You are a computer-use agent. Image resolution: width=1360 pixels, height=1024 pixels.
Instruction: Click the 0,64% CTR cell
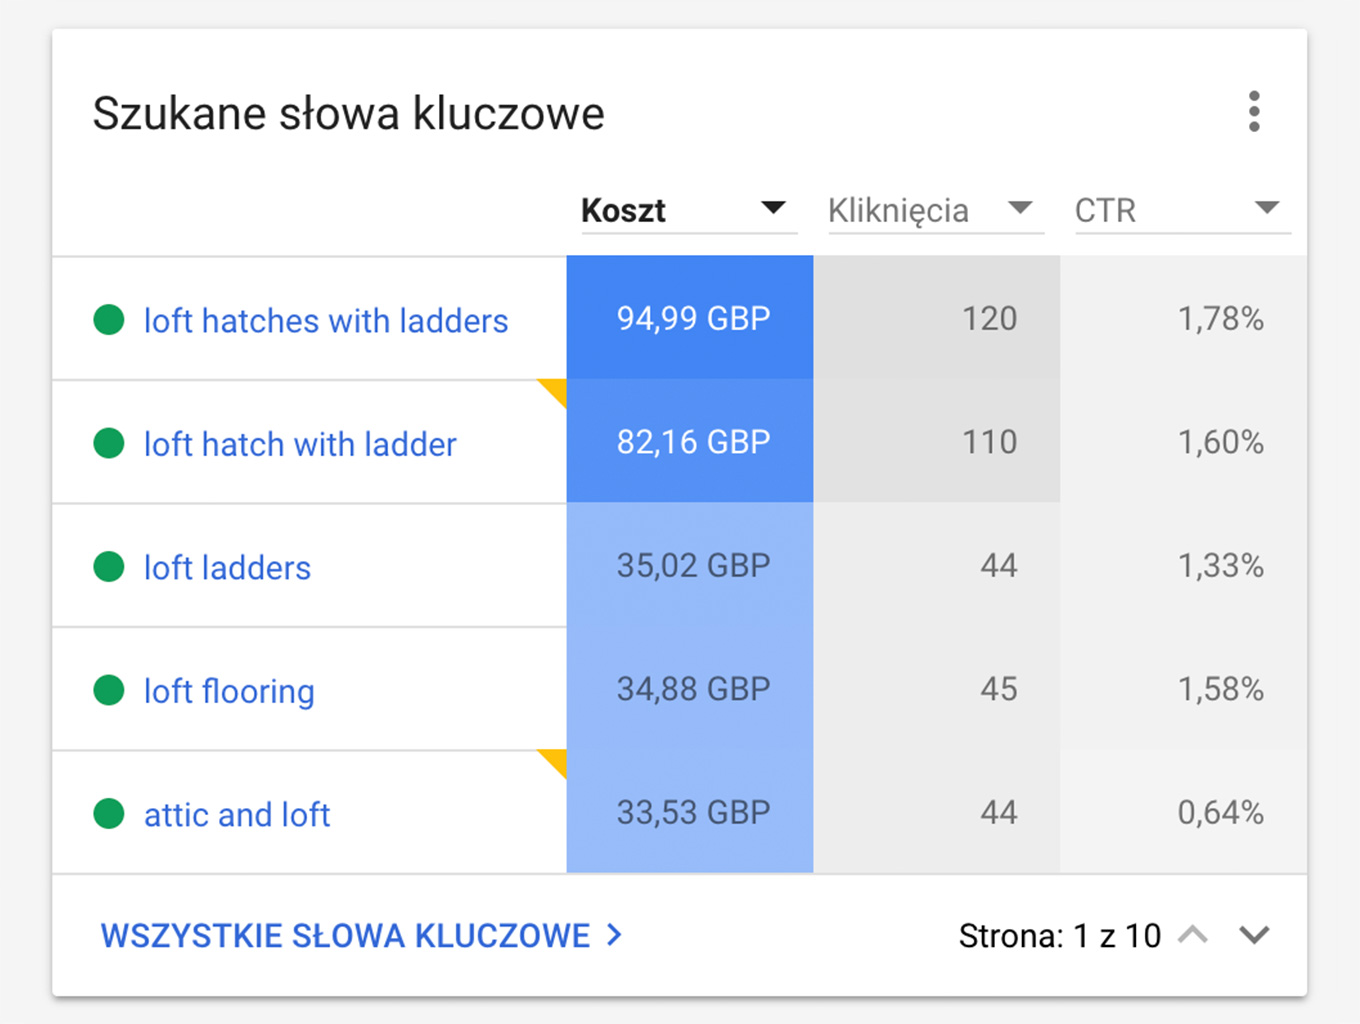tap(1220, 813)
